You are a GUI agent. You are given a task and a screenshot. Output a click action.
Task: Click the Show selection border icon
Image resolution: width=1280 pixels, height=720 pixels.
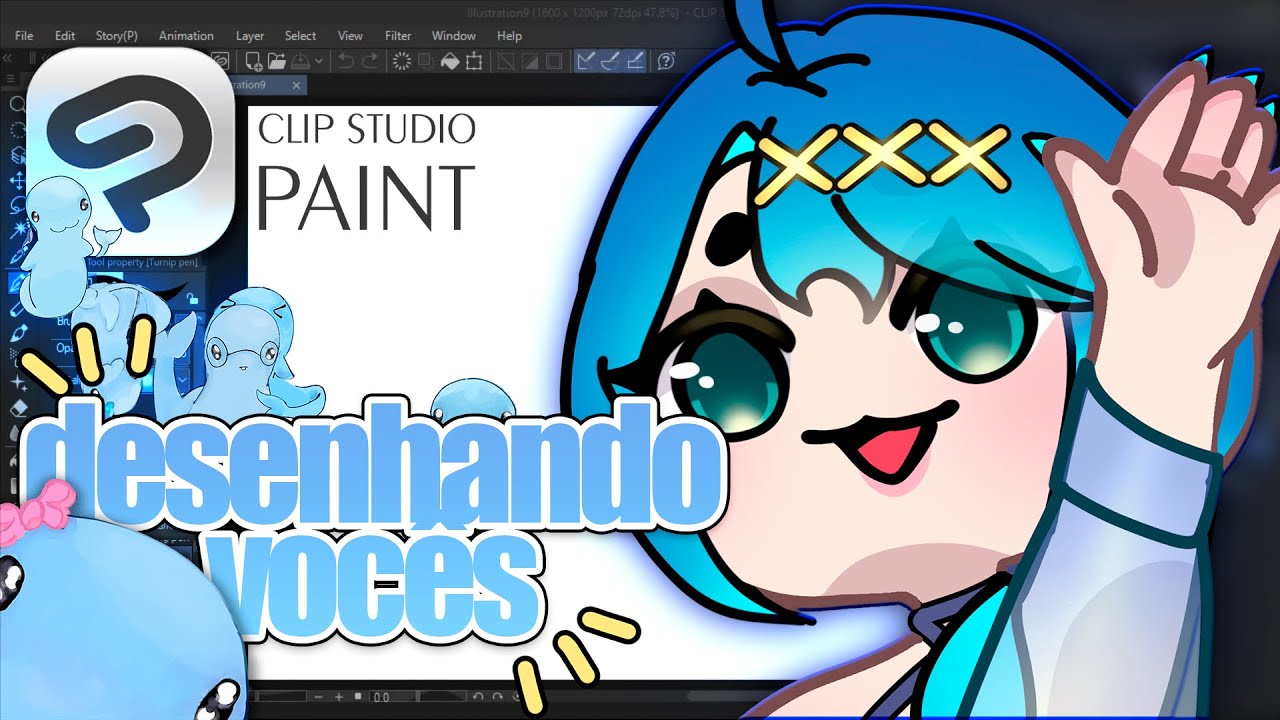tap(554, 61)
